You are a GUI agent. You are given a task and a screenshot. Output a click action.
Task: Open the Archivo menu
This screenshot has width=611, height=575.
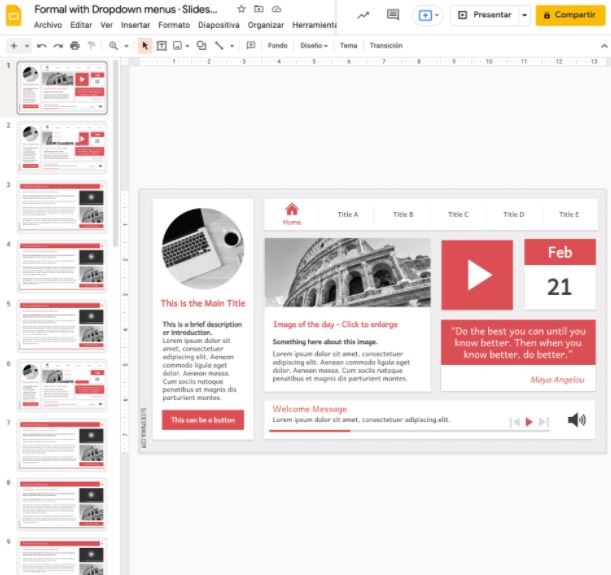point(48,25)
